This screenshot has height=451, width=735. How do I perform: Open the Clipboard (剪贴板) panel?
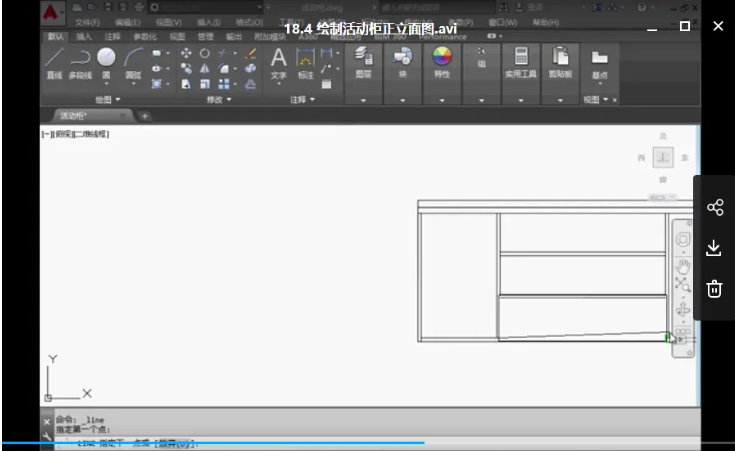pos(560,62)
